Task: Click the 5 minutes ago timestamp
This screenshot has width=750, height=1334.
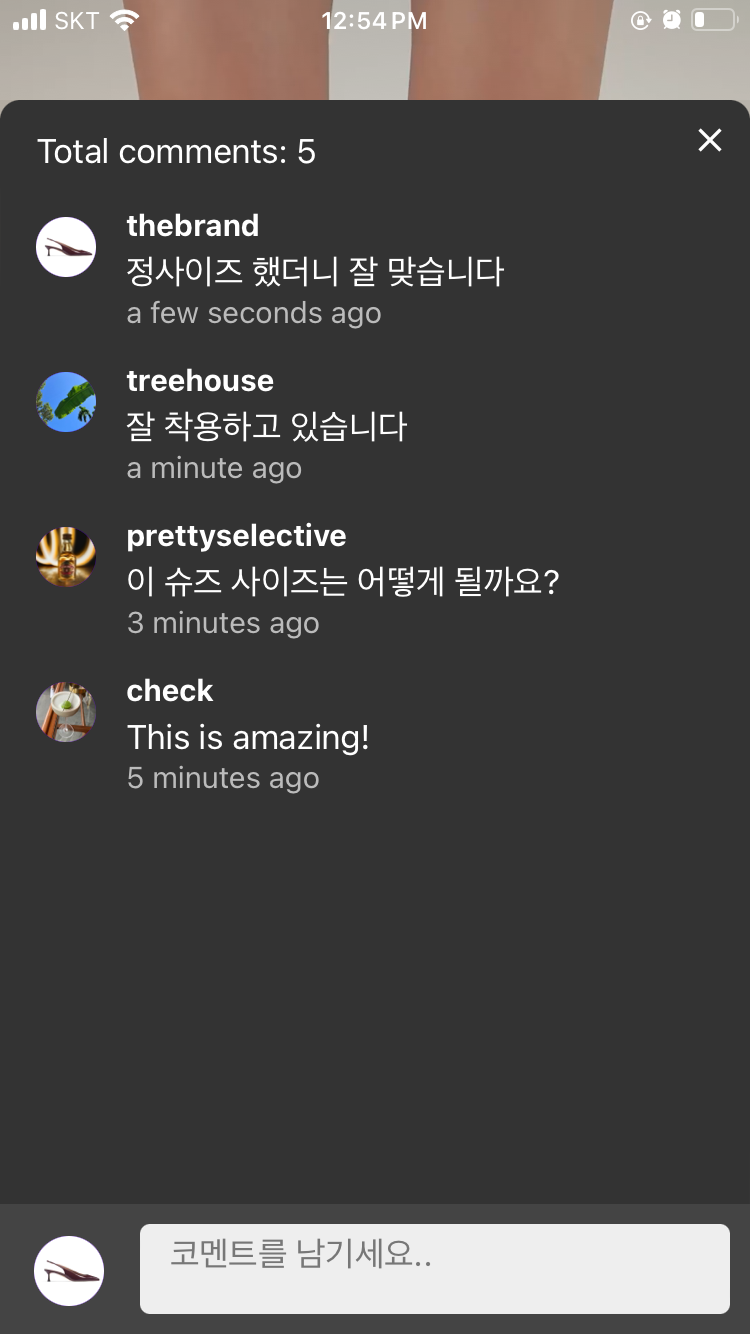Action: 222,778
